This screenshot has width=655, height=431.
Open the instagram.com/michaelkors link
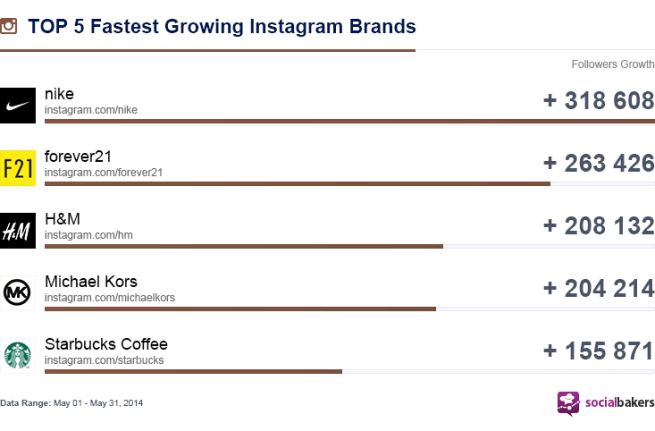coord(109,297)
